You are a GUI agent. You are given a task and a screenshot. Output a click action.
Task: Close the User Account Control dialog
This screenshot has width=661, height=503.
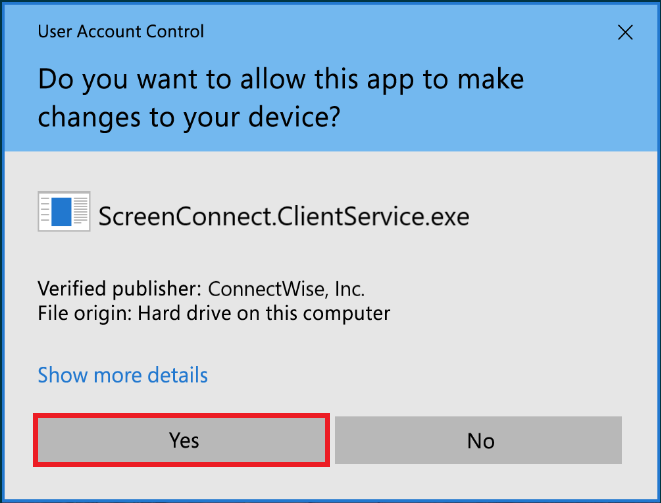pyautogui.click(x=625, y=32)
